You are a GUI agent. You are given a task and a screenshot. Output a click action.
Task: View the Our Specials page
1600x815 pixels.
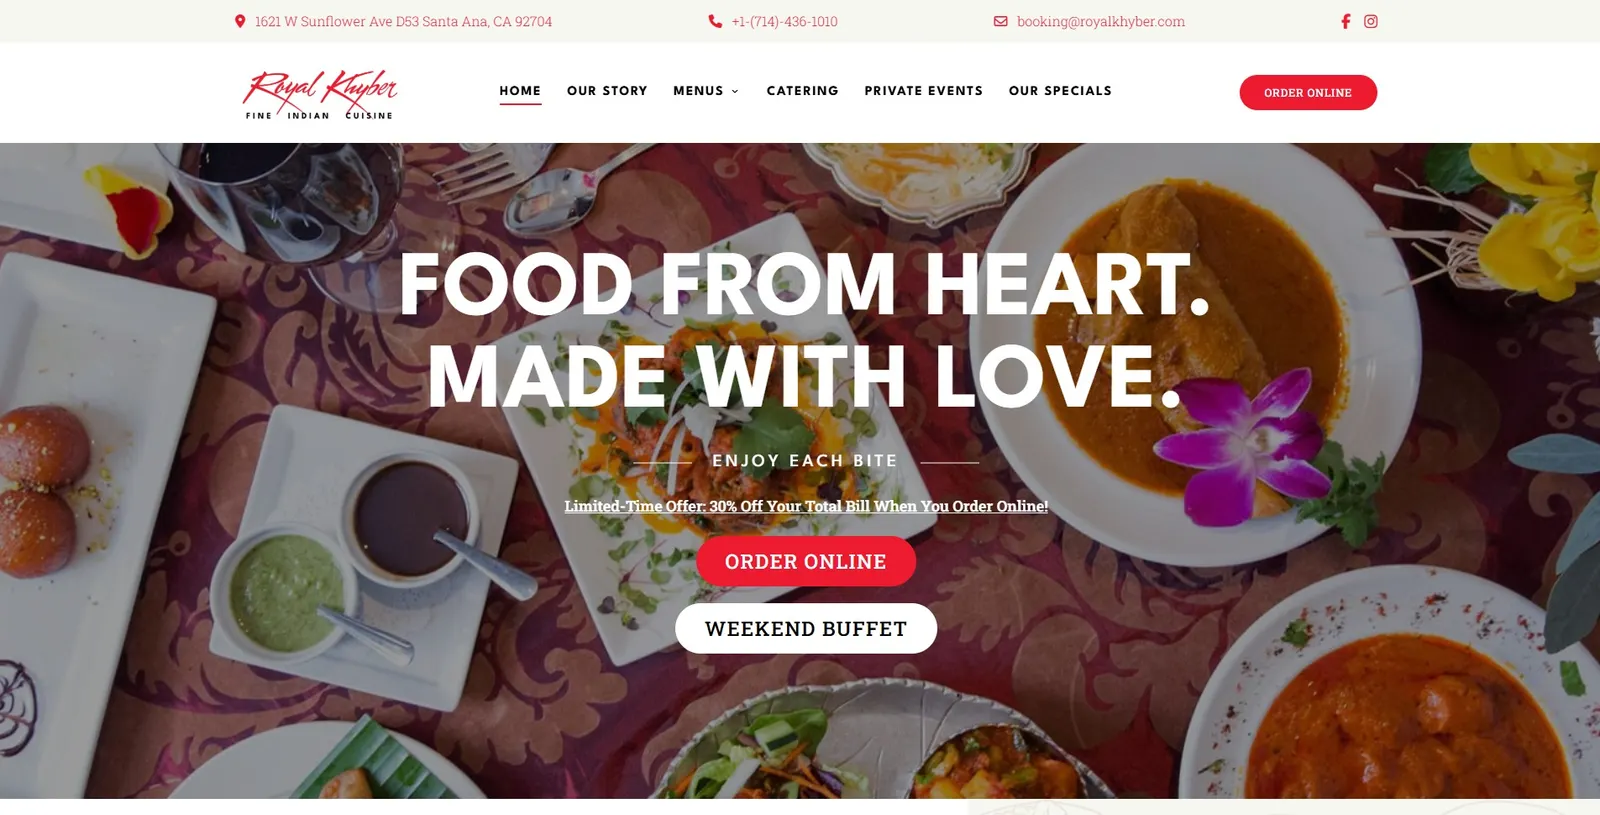[1060, 91]
